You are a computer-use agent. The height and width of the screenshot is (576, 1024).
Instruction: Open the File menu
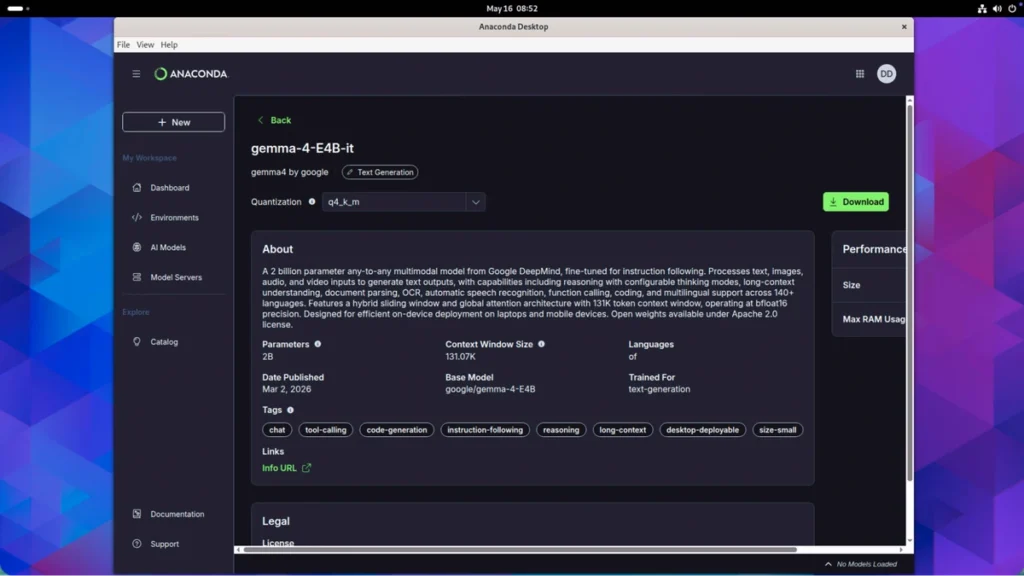123,45
